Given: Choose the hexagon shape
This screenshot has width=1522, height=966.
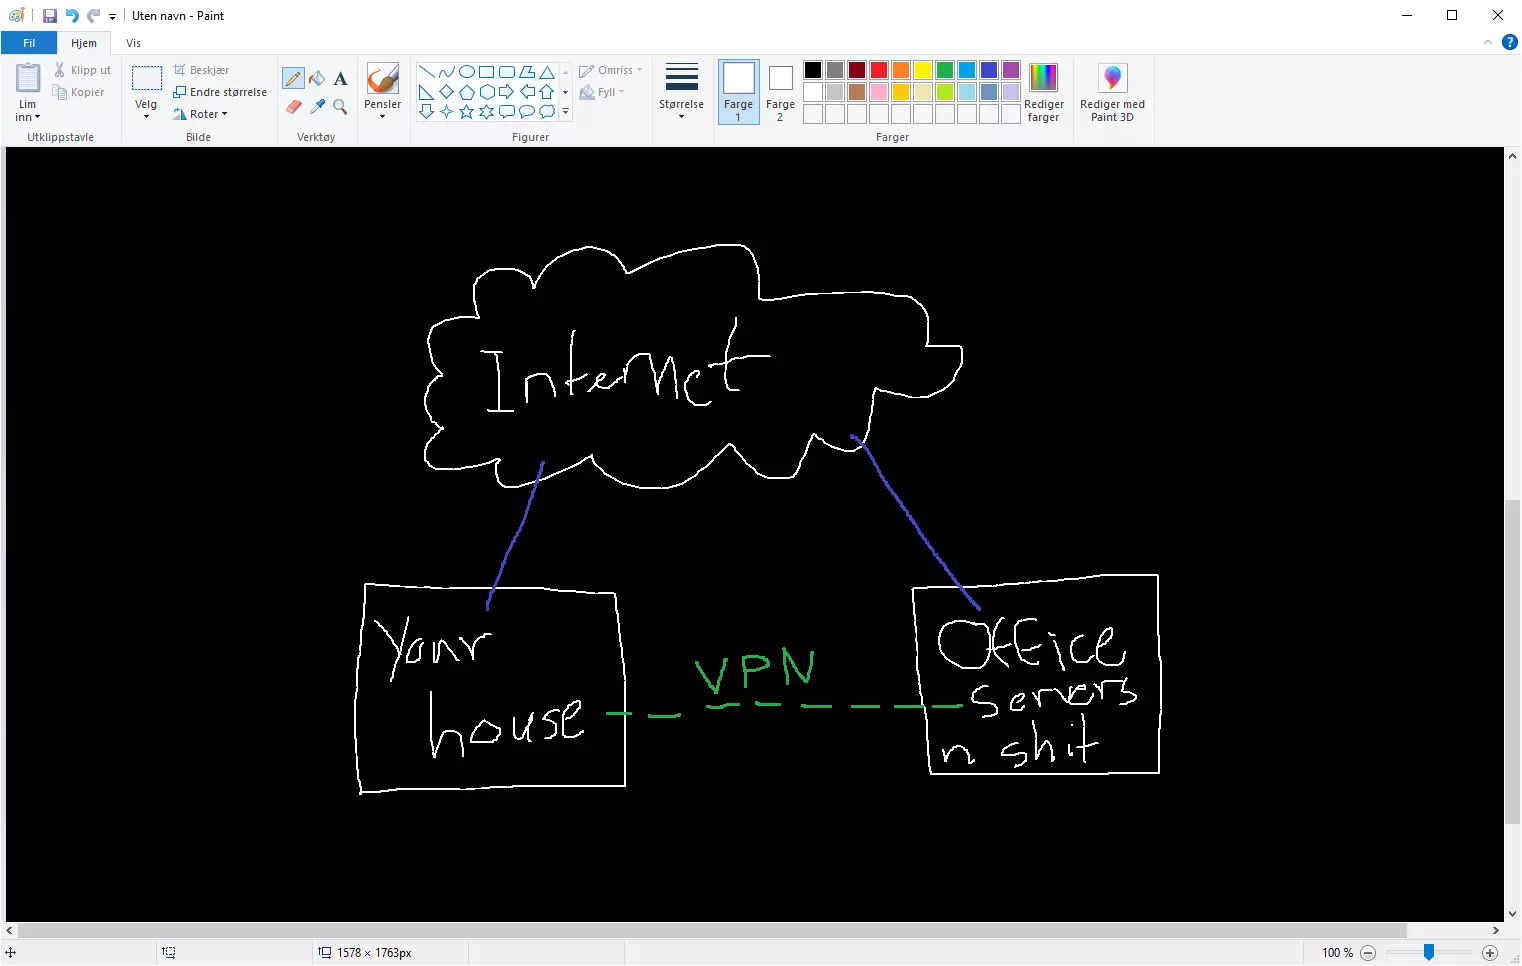Looking at the screenshot, I should point(487,92).
